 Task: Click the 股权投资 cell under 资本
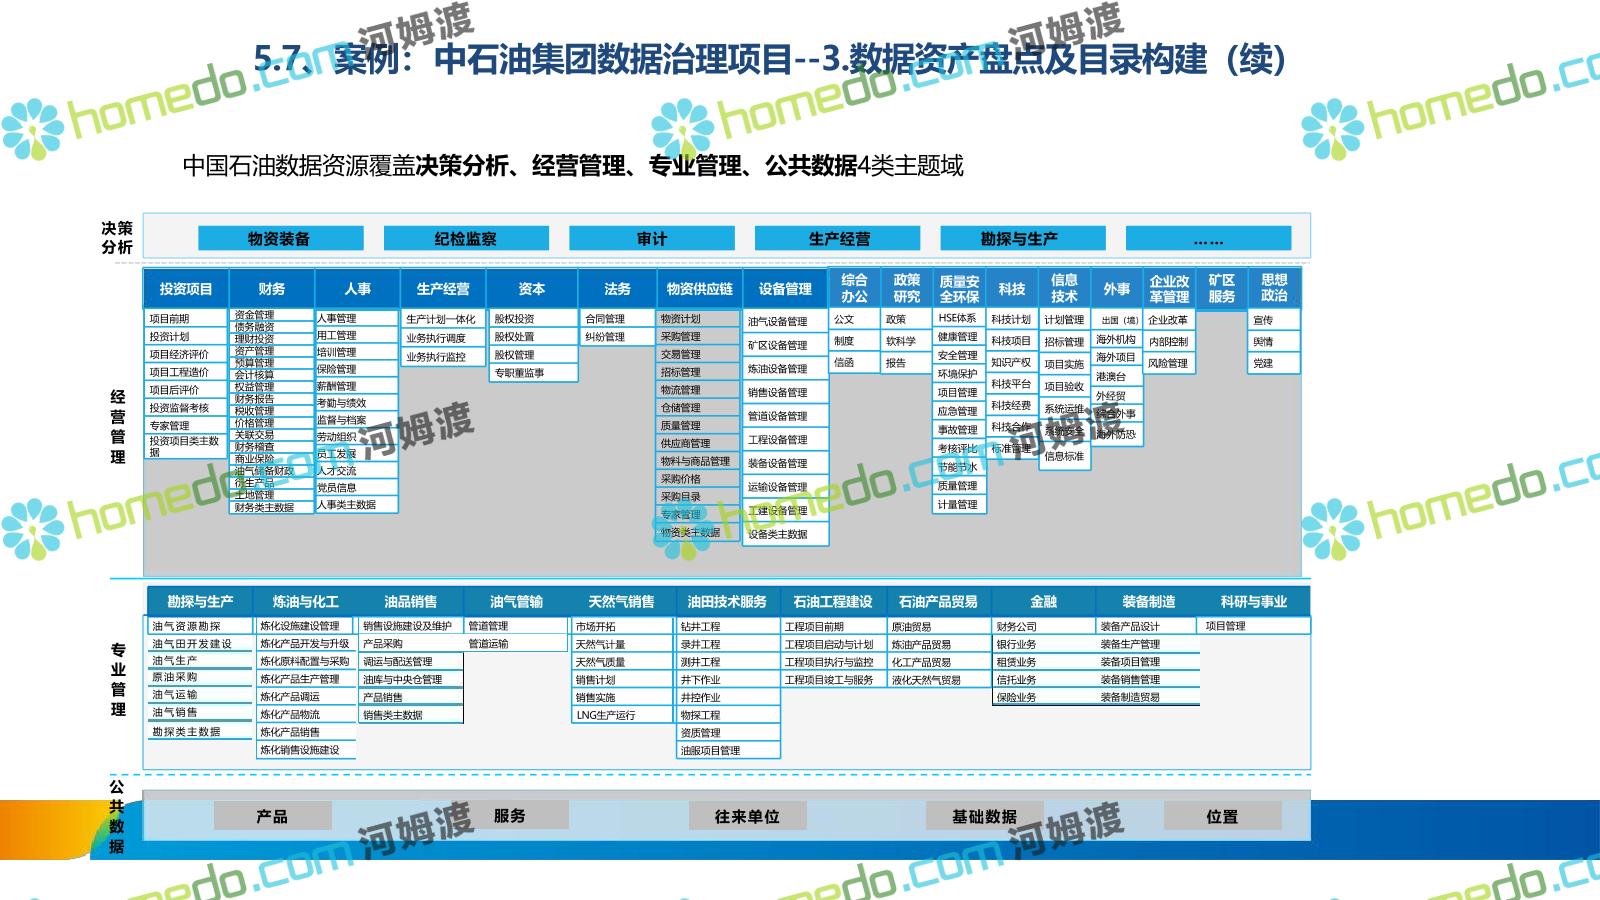(533, 319)
